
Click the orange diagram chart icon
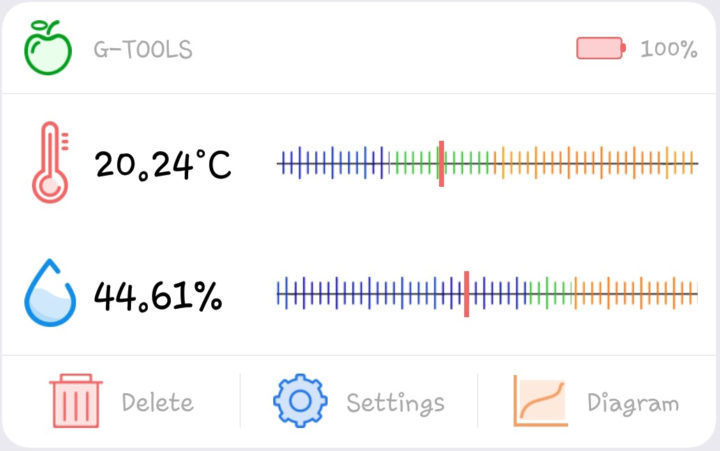(540, 401)
